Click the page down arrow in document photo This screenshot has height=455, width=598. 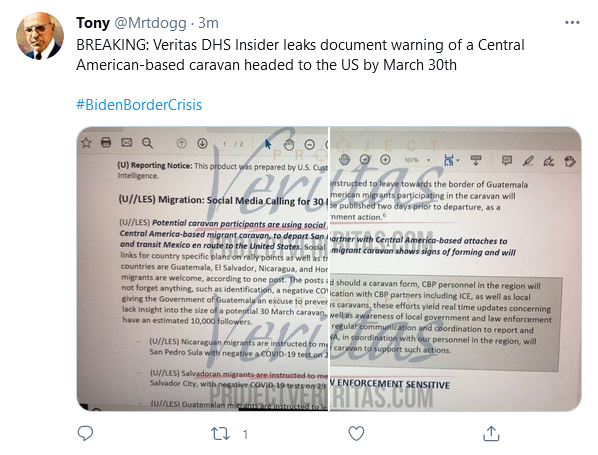(x=202, y=143)
